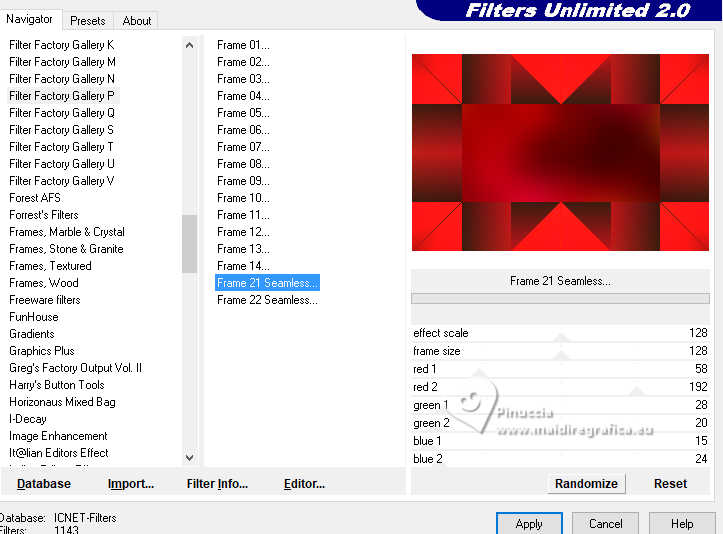This screenshot has width=723, height=534.
Task: Choose Frame 04 filter
Action: coord(243,96)
